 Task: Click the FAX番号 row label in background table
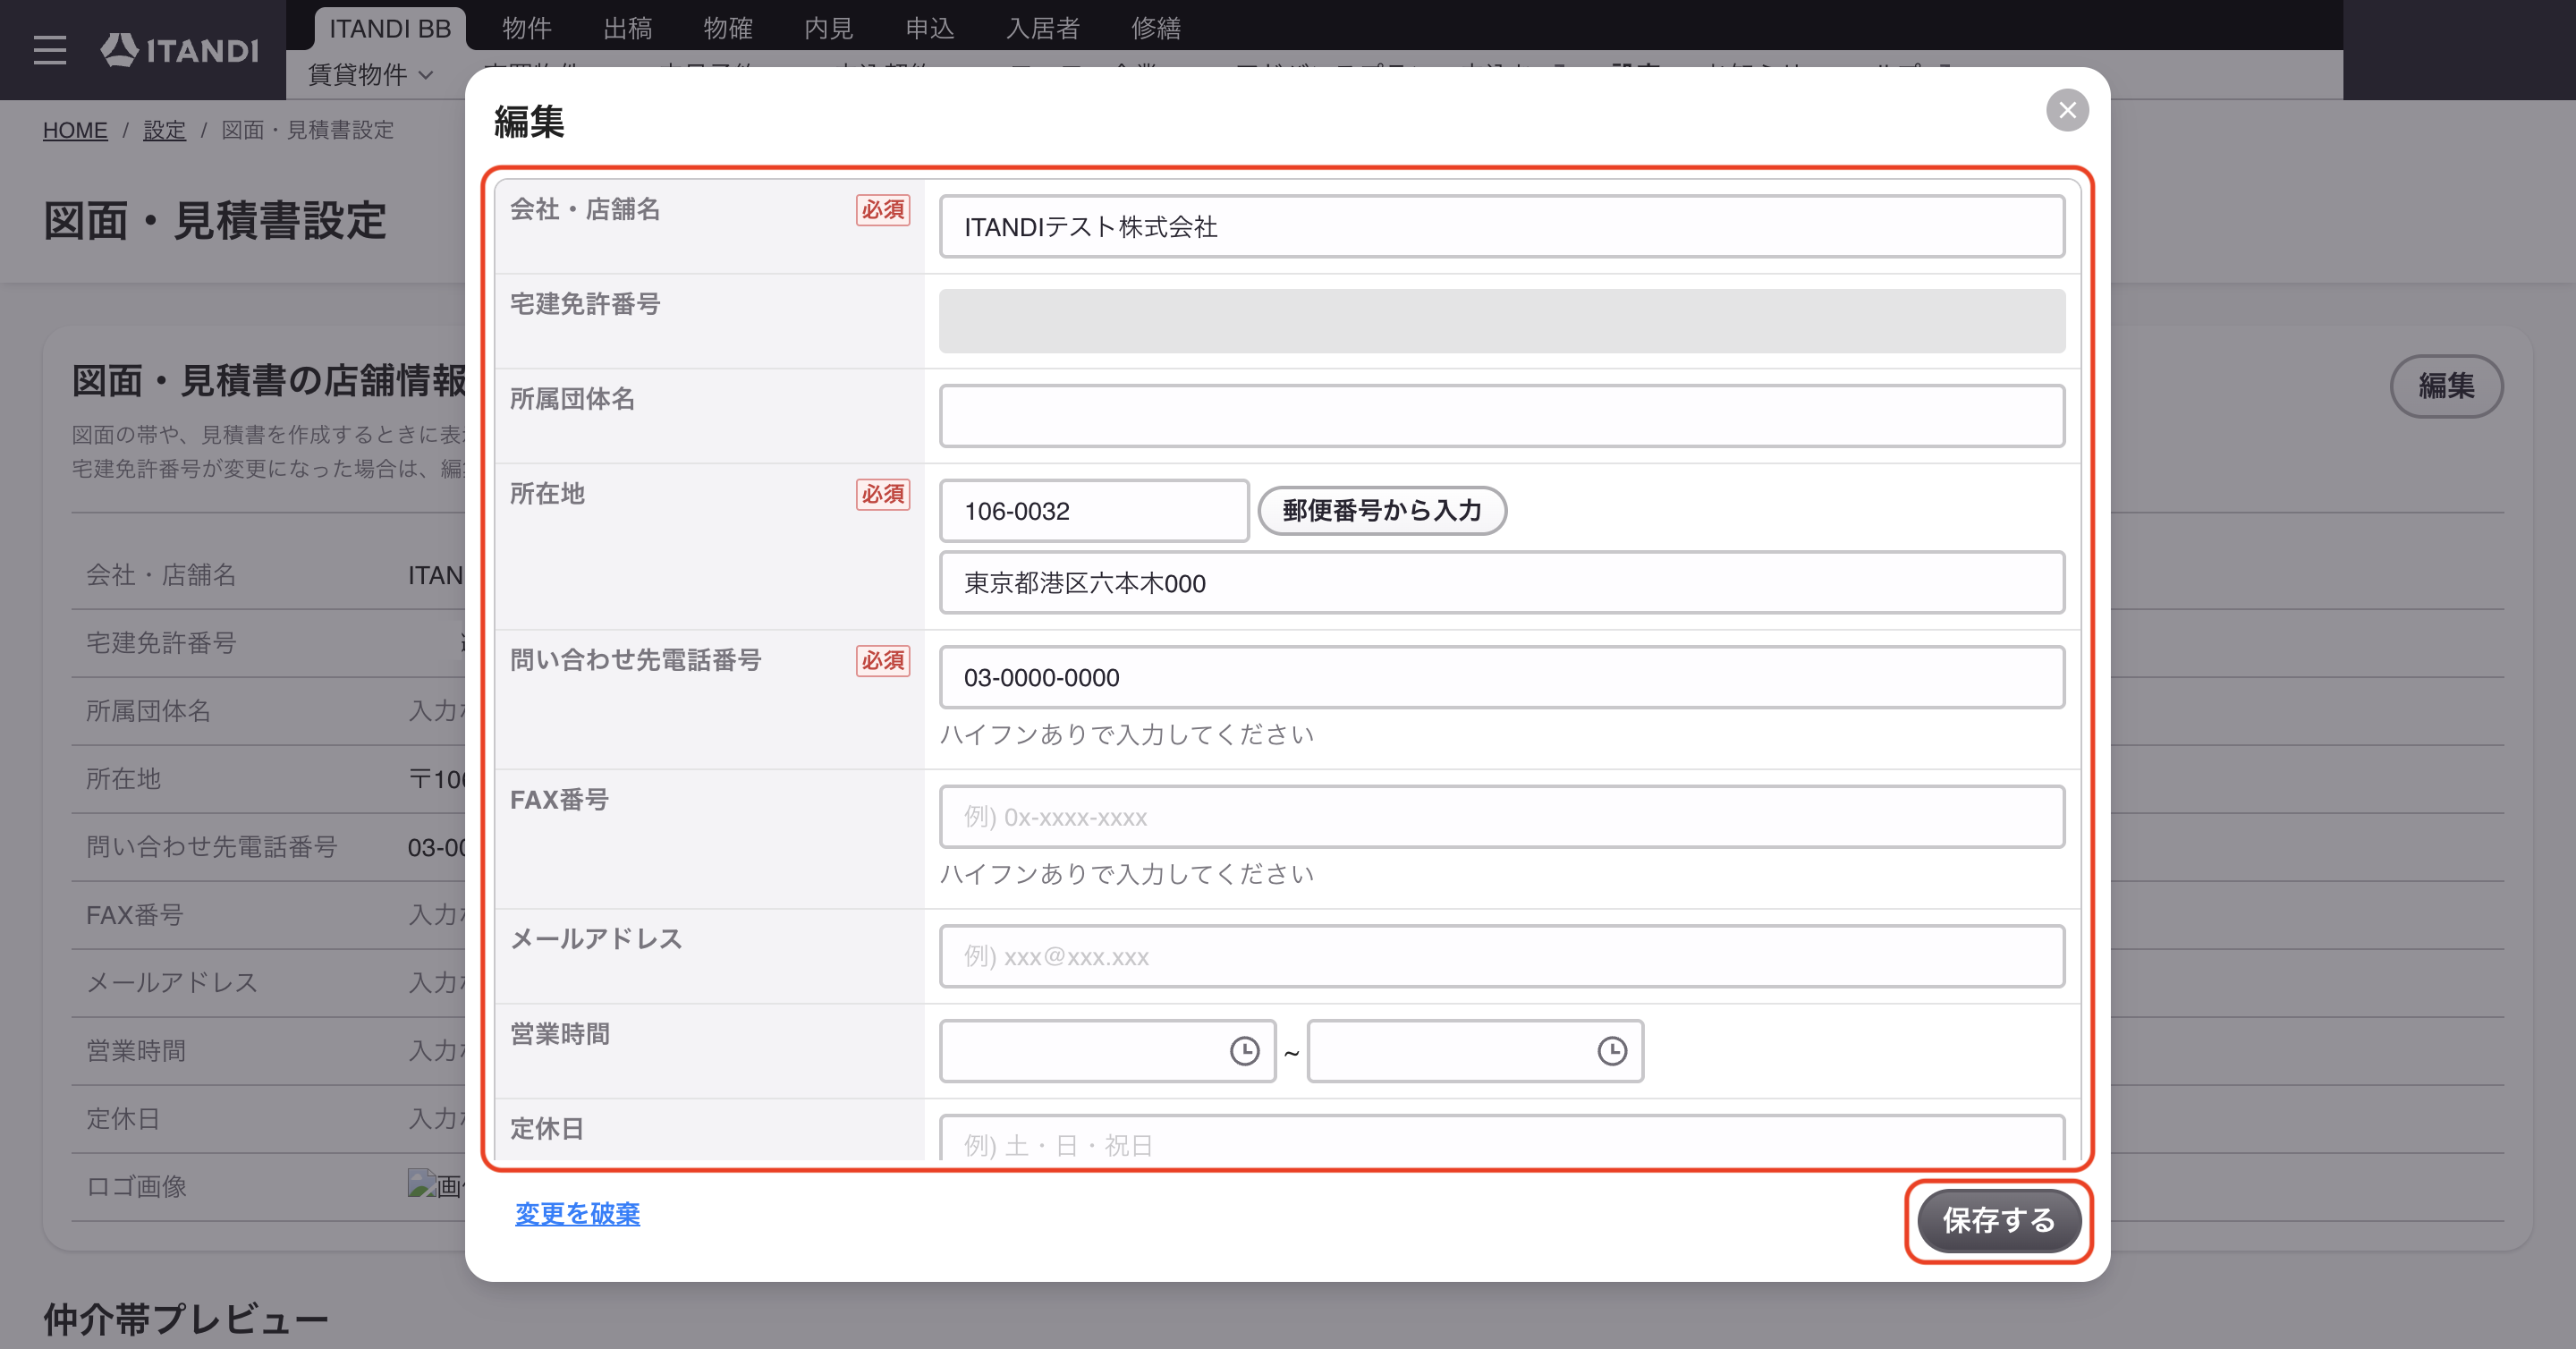click(135, 915)
